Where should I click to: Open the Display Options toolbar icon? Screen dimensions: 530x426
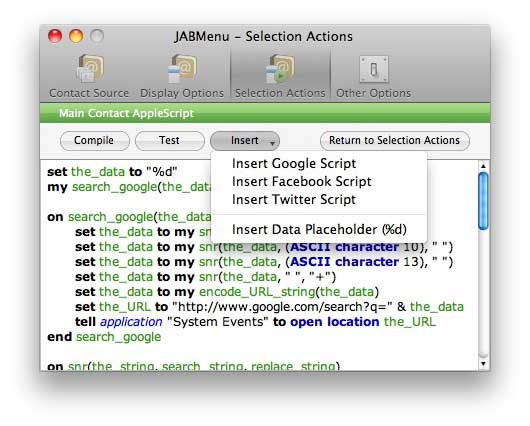(x=182, y=76)
